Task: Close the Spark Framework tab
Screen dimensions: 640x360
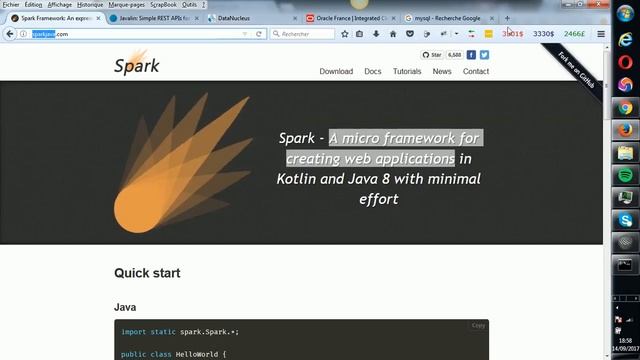Action: (98, 18)
